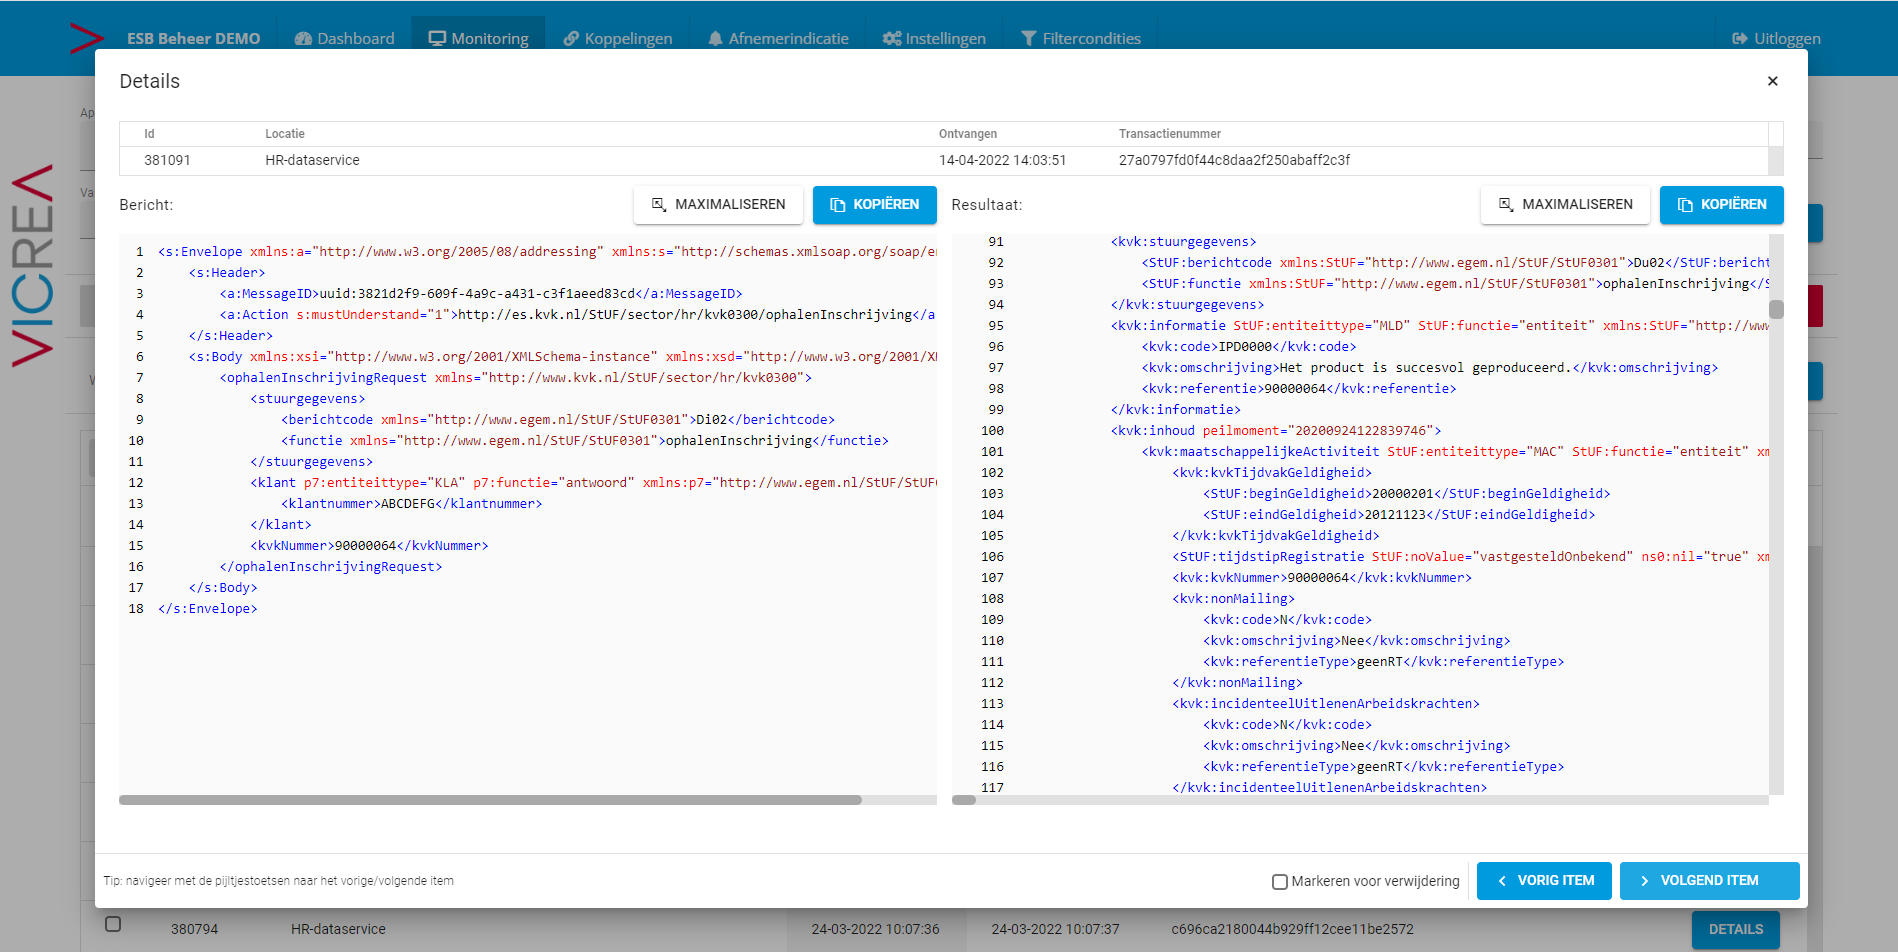Click Bericht line 13 klantnummer ABCDEFG
This screenshot has height=952, width=1898.
[412, 504]
